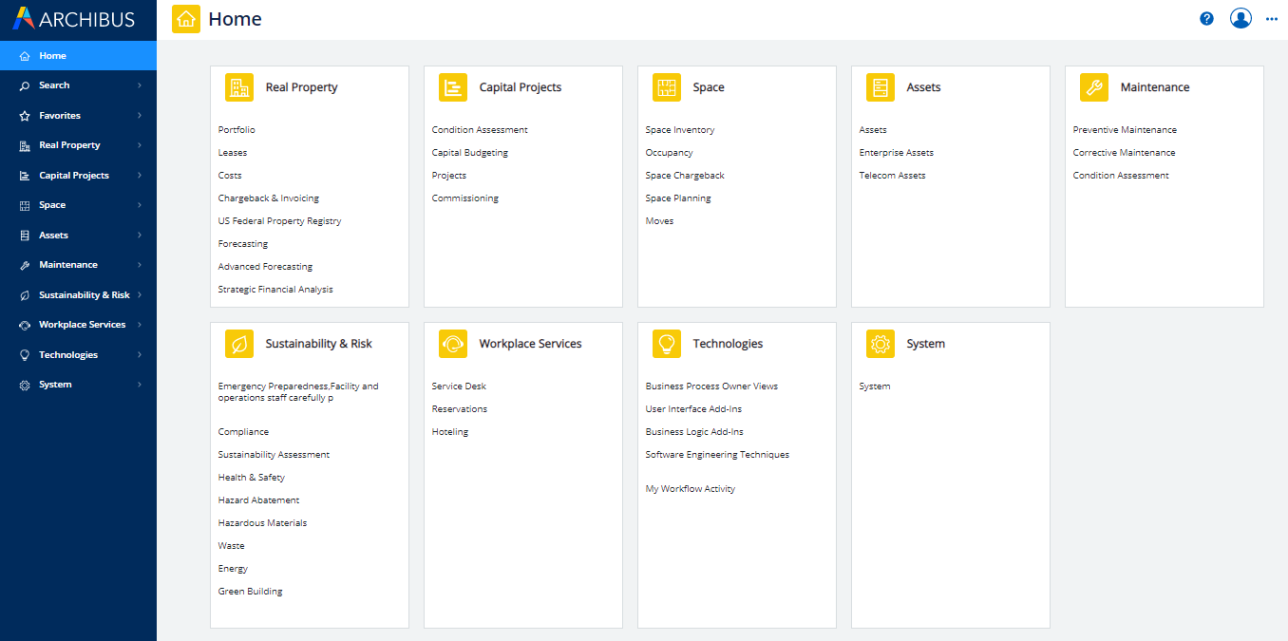This screenshot has width=1288, height=641.
Task: Click the Real Property building icon tile
Action: coord(239,88)
